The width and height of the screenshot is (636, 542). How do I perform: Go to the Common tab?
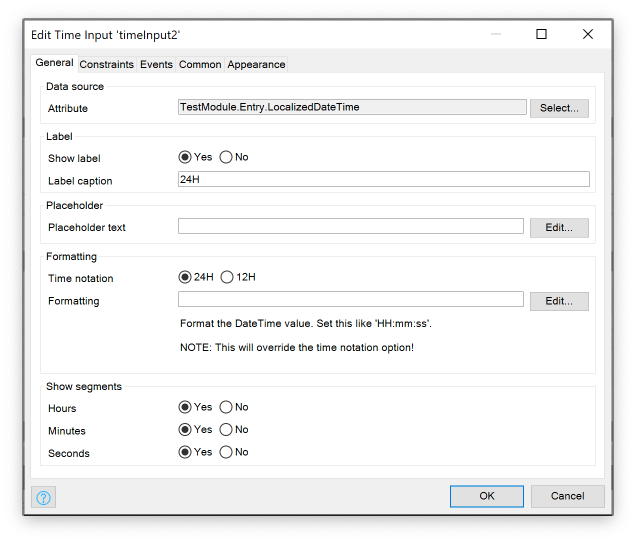tap(200, 65)
